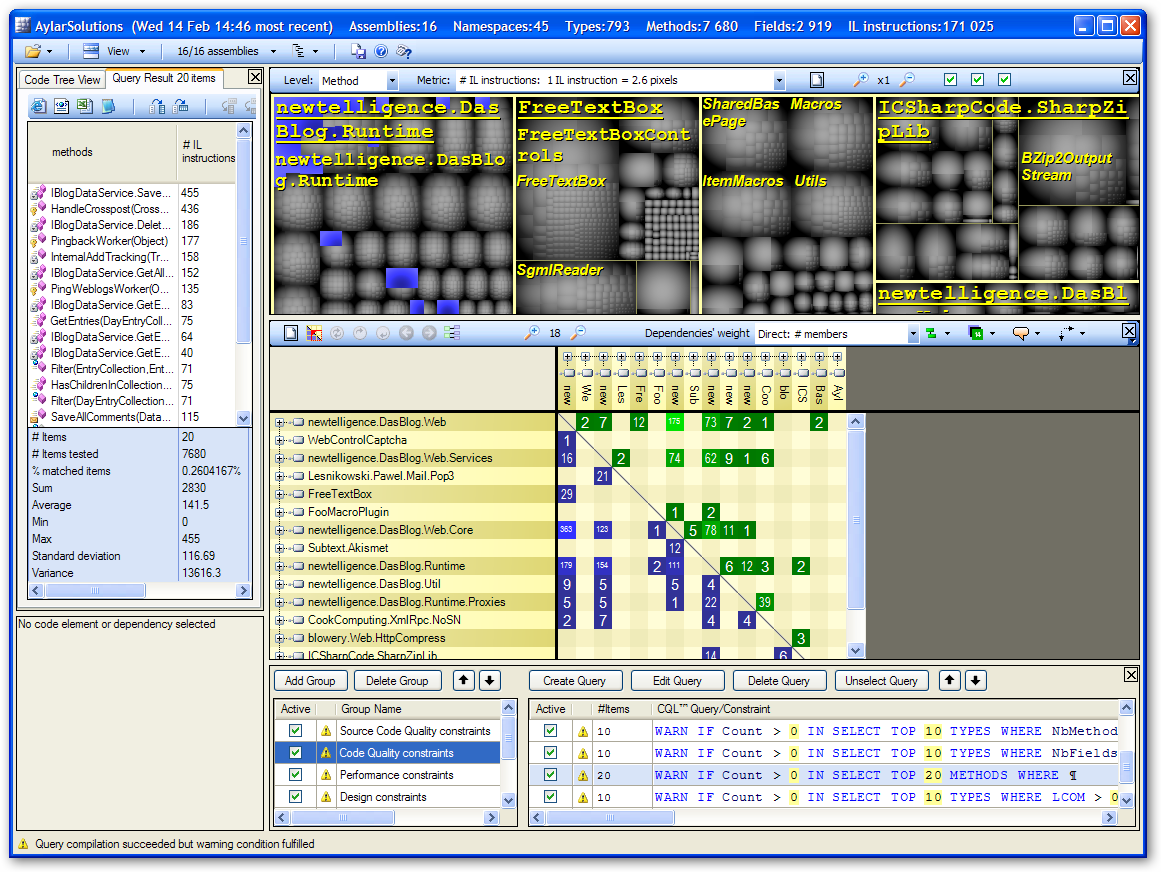The height and width of the screenshot is (872, 1161).
Task: Click the Create Query button
Action: coord(575,680)
